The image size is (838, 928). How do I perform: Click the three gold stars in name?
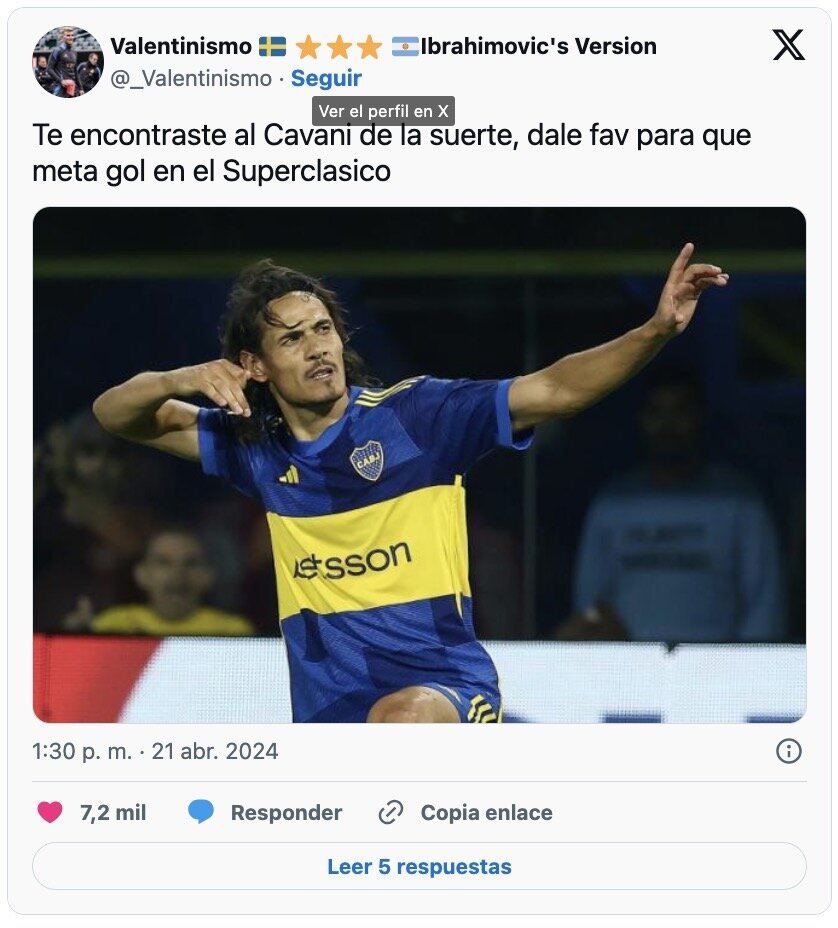[339, 47]
